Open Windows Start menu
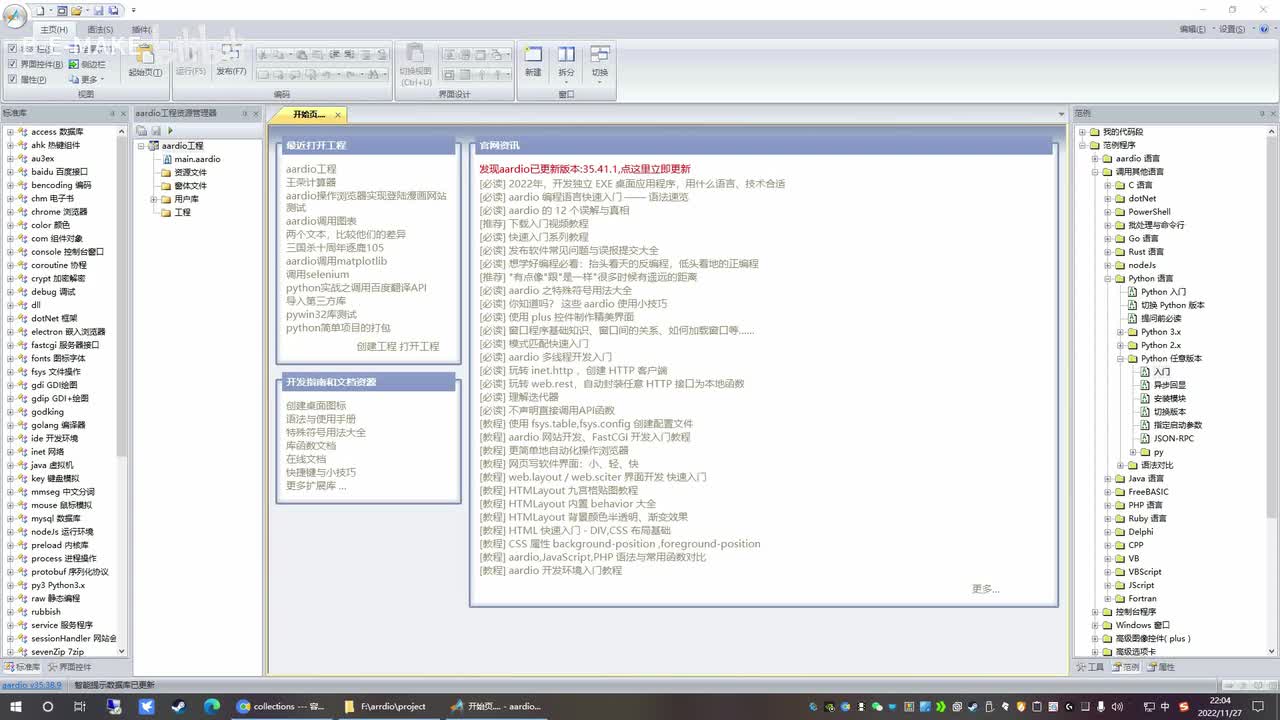 (16, 706)
